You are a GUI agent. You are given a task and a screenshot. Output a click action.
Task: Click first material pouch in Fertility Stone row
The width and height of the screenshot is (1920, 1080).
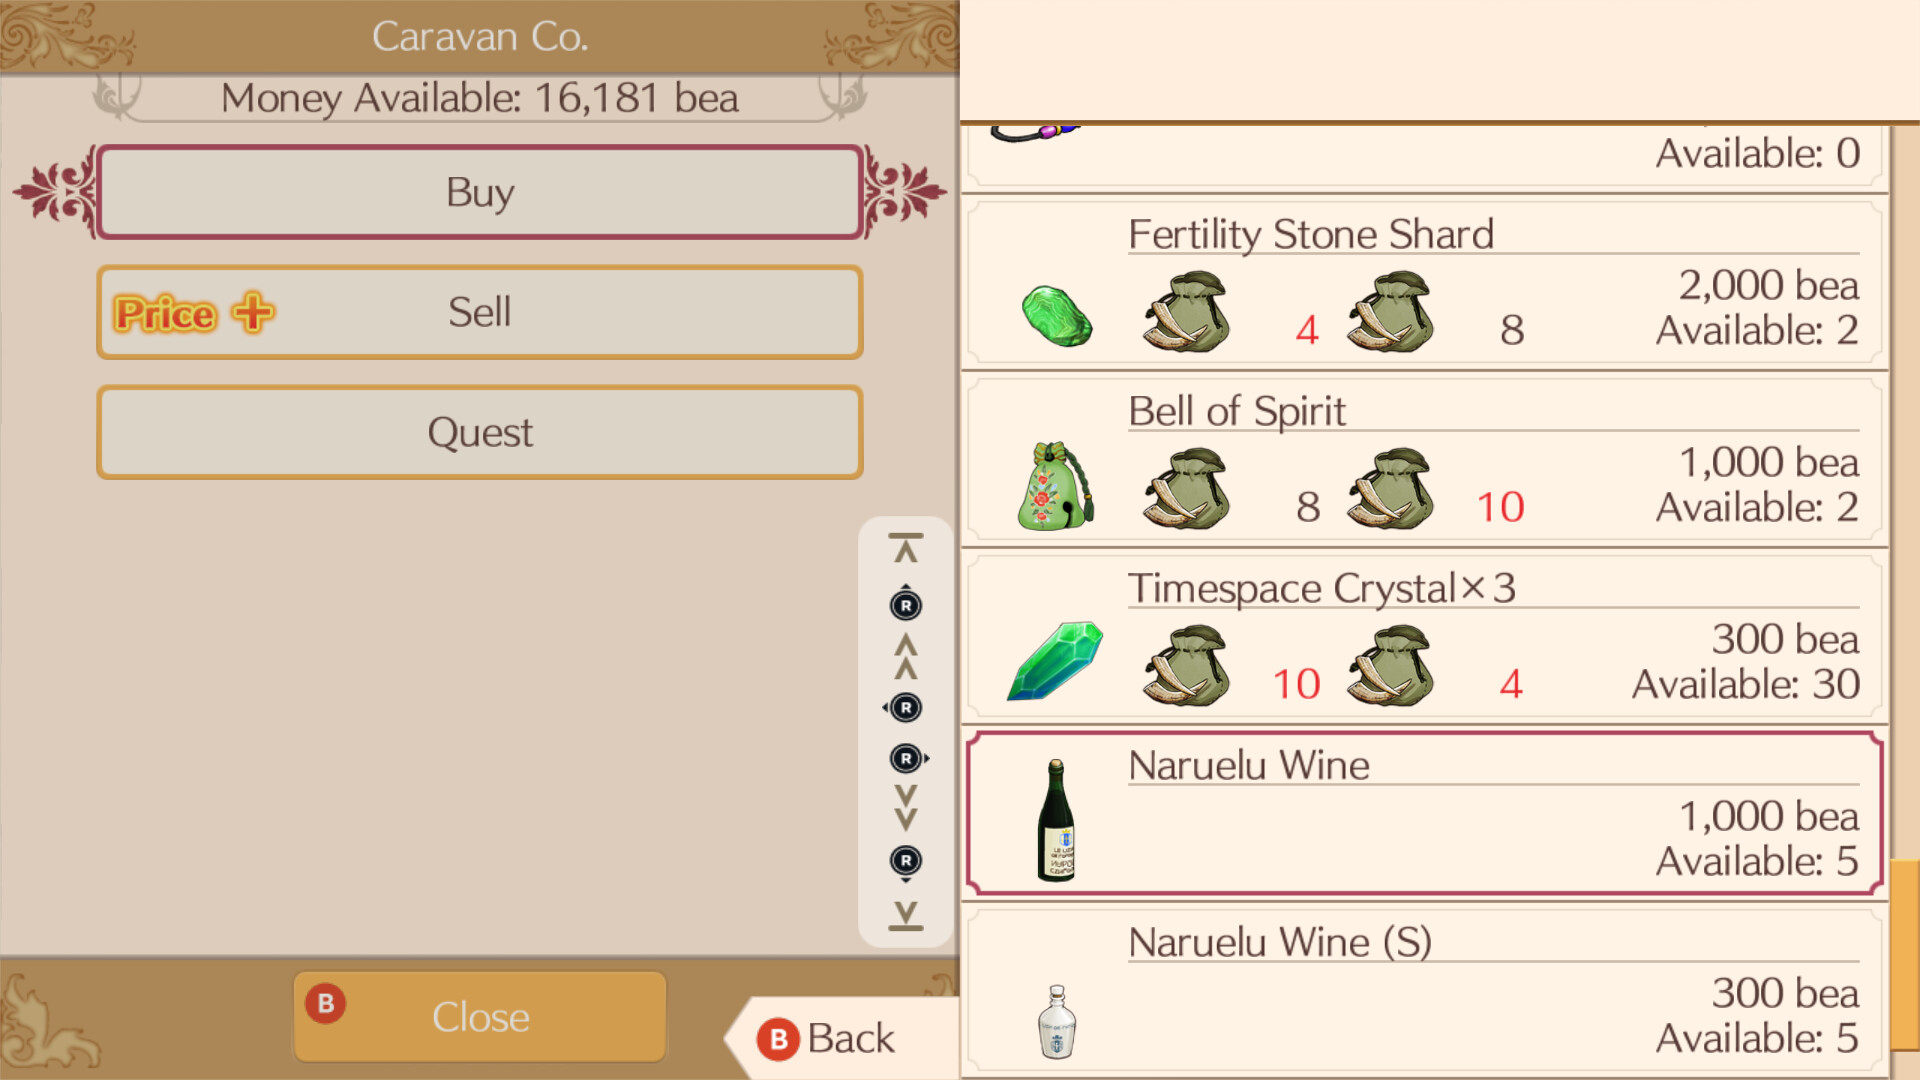click(1186, 311)
